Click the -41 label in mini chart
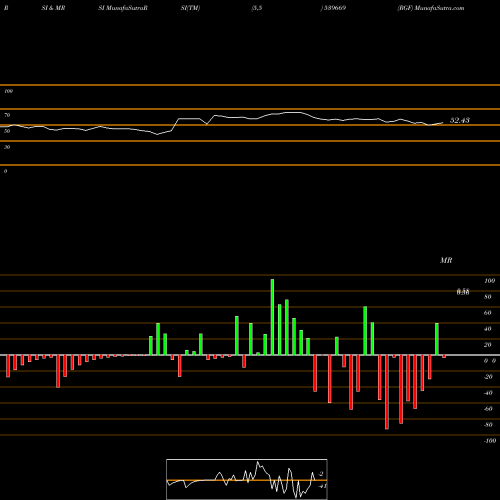The width and height of the screenshot is (500, 500). click(322, 486)
